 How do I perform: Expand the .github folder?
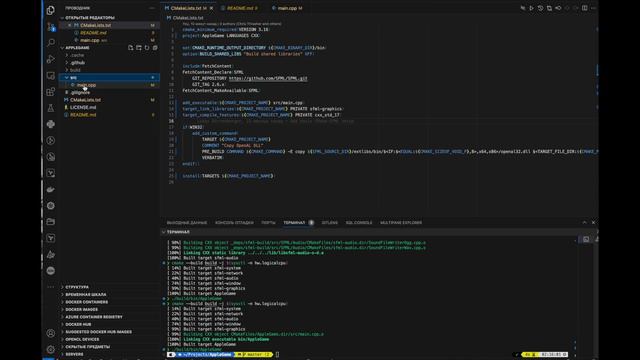pos(109,62)
